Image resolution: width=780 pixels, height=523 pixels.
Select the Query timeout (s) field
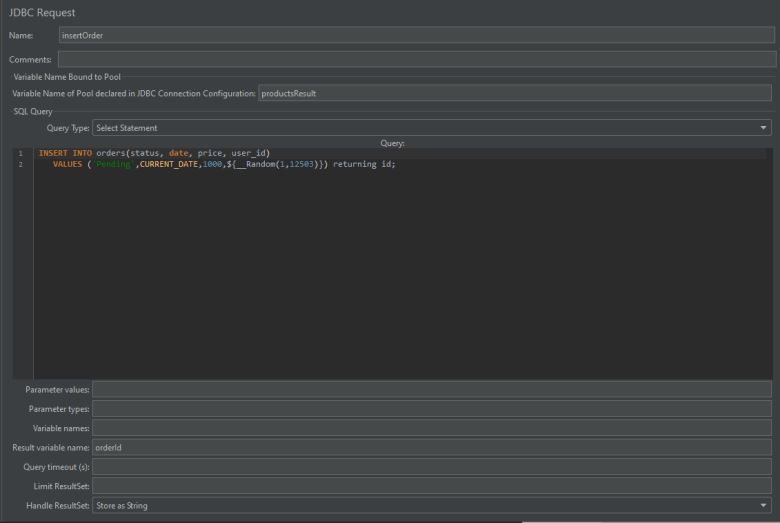tap(431, 467)
